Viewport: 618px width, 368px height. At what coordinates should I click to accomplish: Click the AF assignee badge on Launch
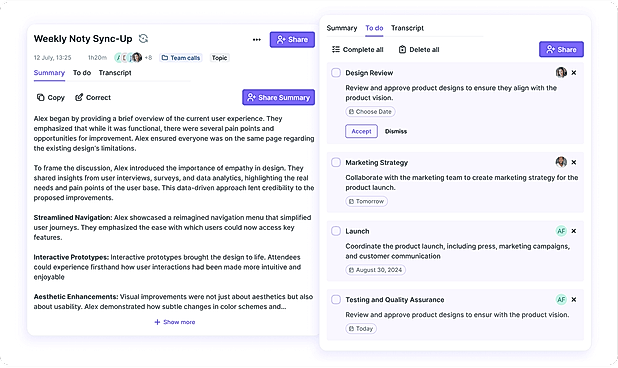(561, 231)
